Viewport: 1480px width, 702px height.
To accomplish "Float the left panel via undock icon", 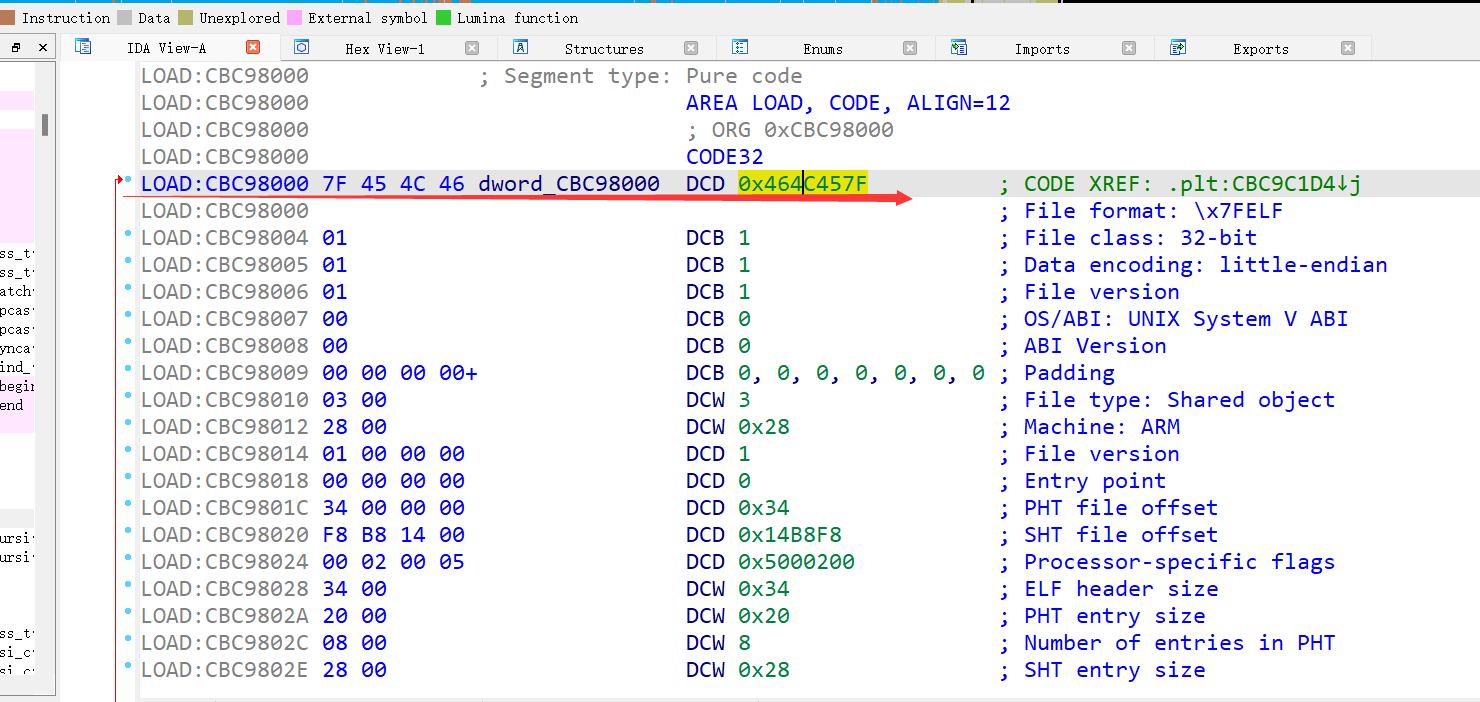I will click(17, 48).
